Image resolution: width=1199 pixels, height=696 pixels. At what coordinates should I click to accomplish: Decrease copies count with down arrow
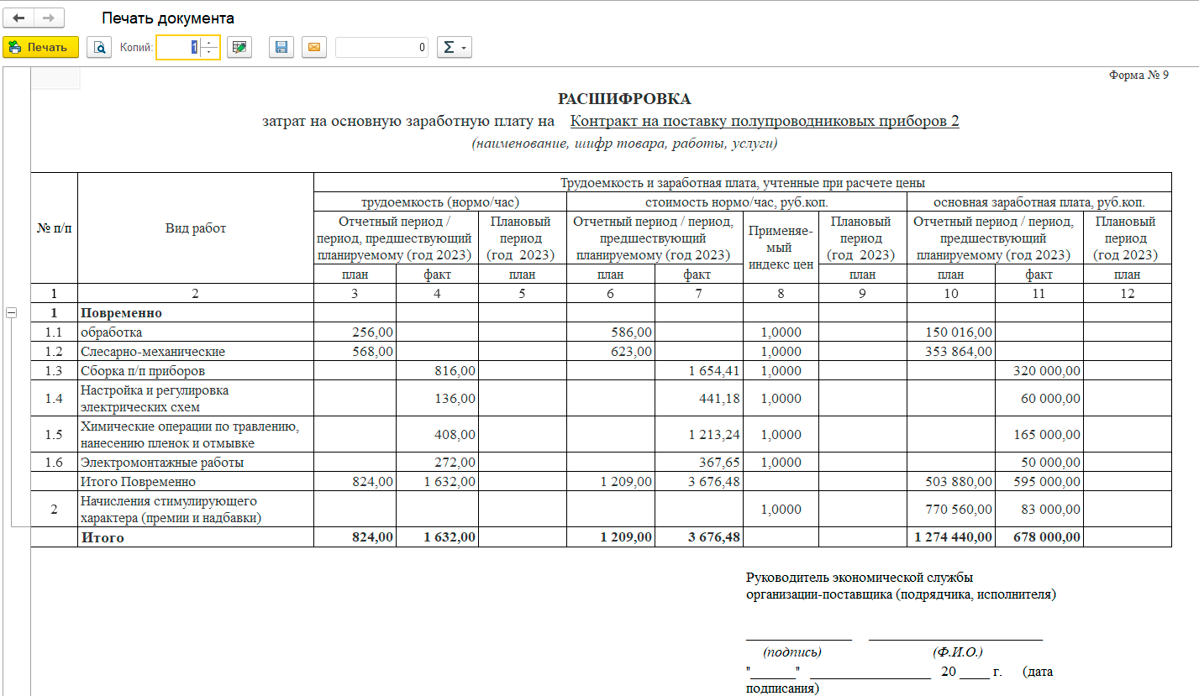click(208, 52)
